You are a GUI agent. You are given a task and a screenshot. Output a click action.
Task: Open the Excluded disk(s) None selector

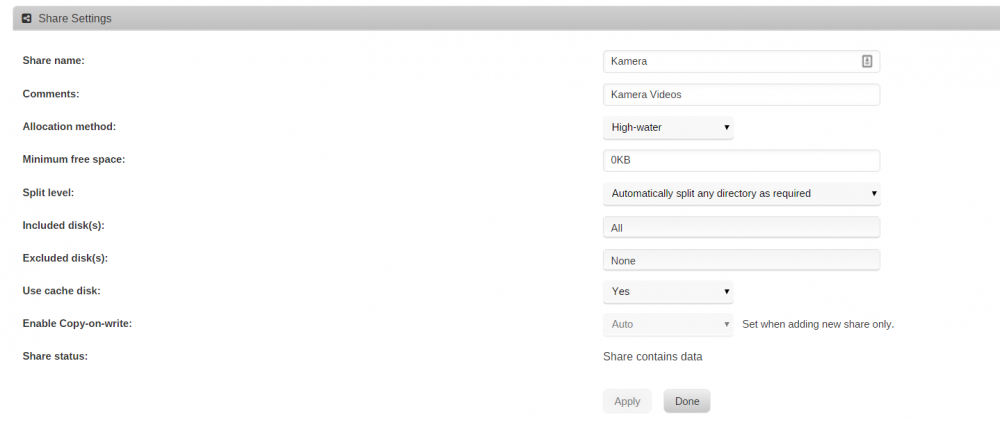[x=741, y=260]
